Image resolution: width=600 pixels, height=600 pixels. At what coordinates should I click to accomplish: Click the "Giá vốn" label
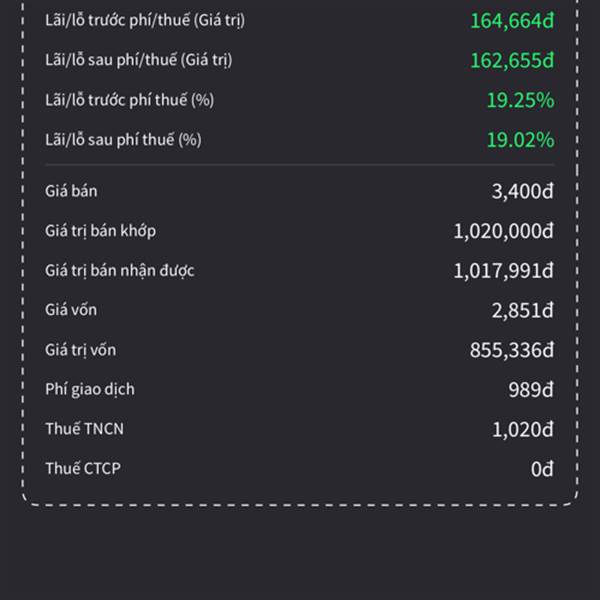pos(71,310)
